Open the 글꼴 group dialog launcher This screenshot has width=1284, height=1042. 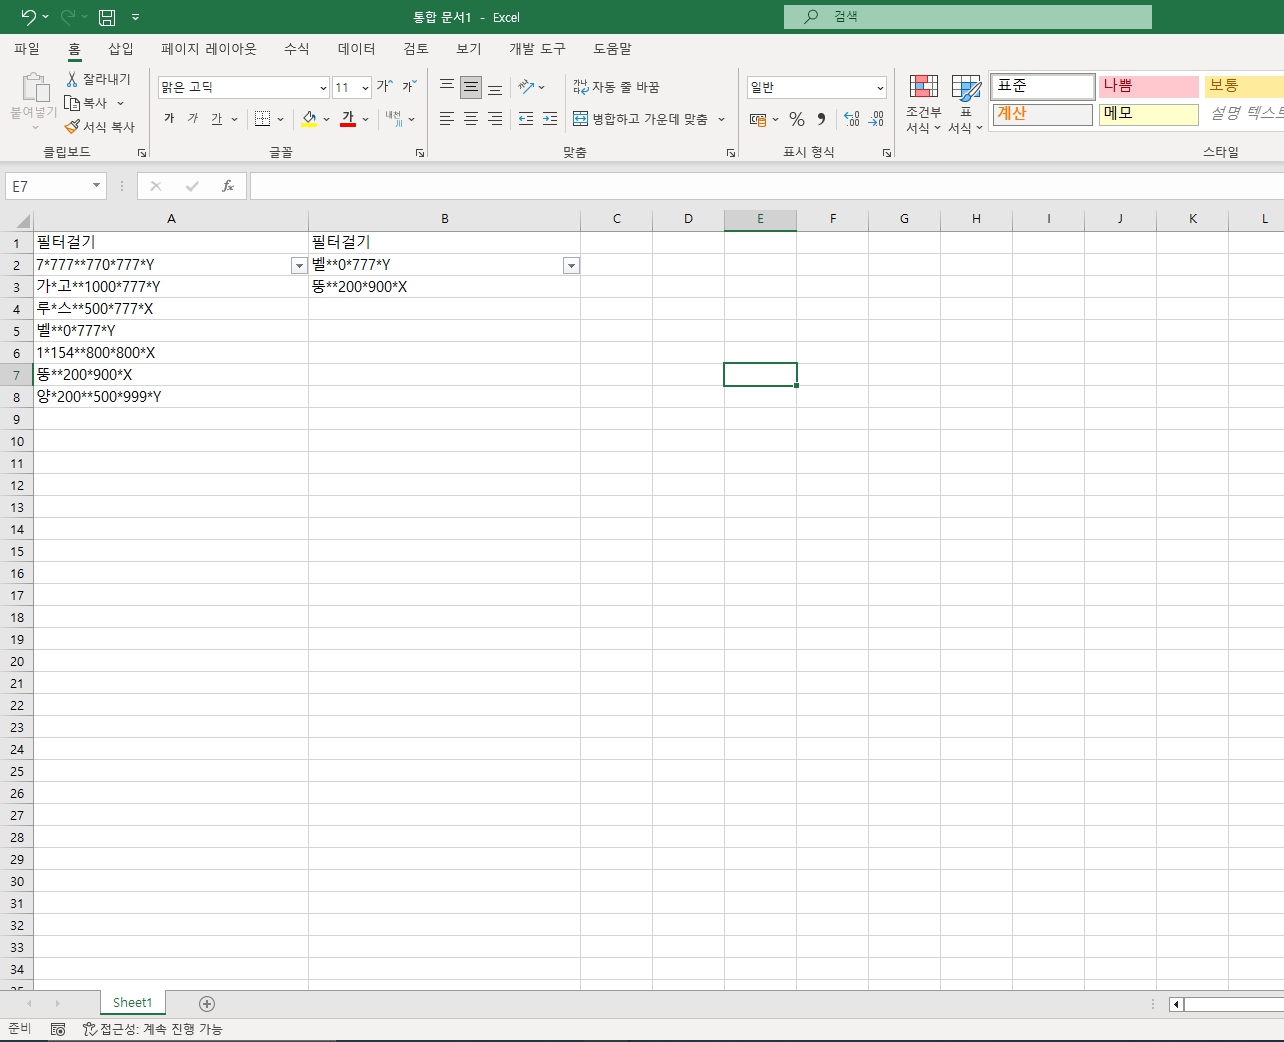pos(420,153)
